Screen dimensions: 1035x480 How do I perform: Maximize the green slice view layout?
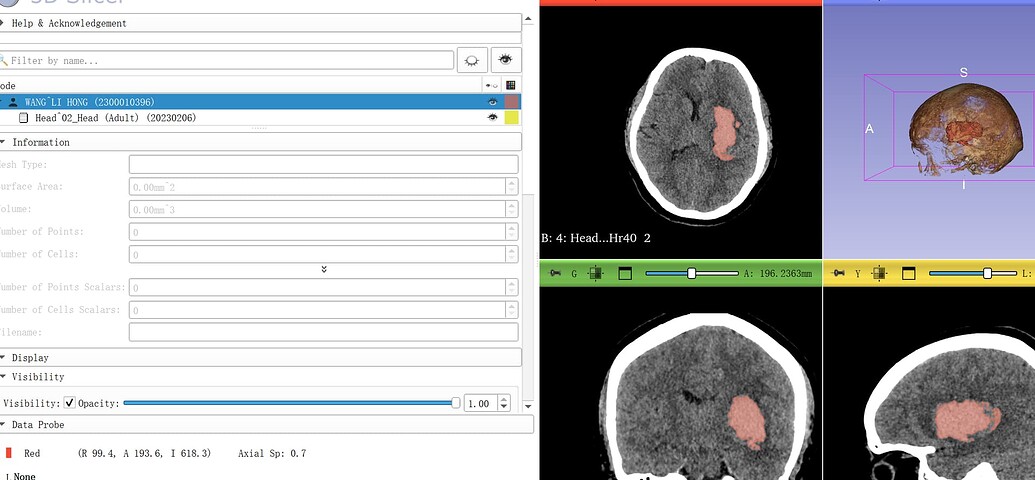point(625,273)
